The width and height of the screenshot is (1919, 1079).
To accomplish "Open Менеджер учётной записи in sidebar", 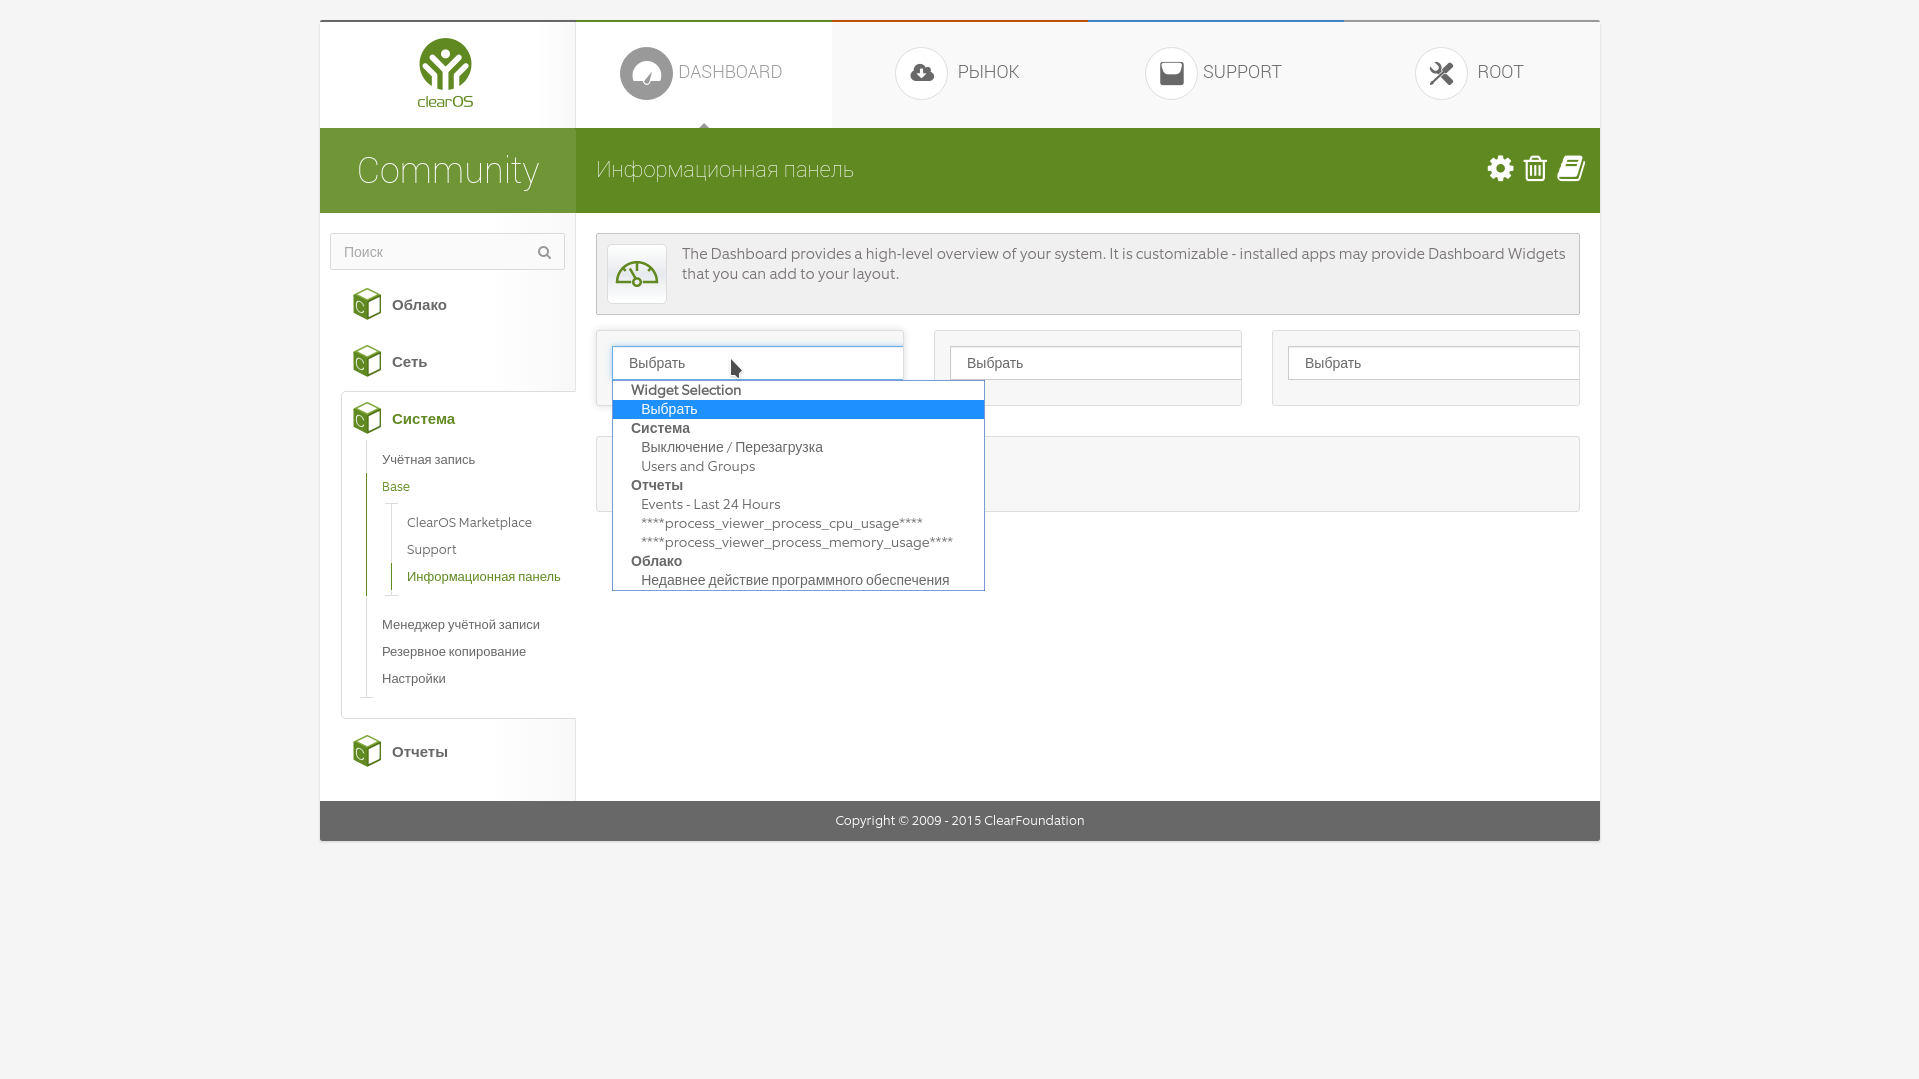I will [460, 625].
